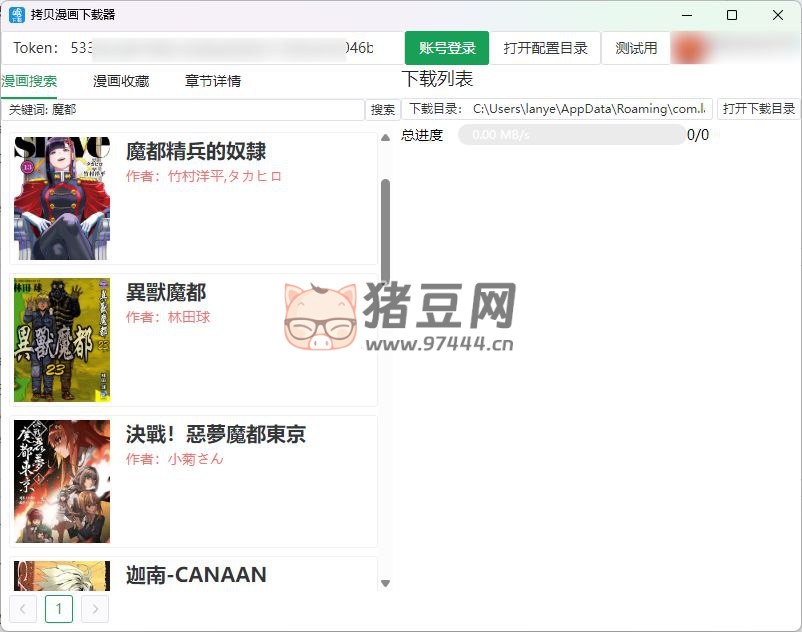Select the title 迦南-CANAAN
The image size is (802, 632).
pyautogui.click(x=196, y=575)
